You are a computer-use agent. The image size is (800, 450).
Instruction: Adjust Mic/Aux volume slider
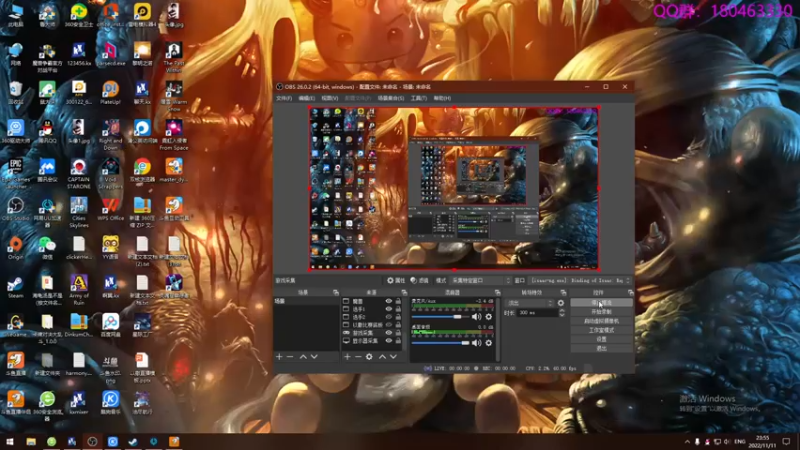(440, 317)
